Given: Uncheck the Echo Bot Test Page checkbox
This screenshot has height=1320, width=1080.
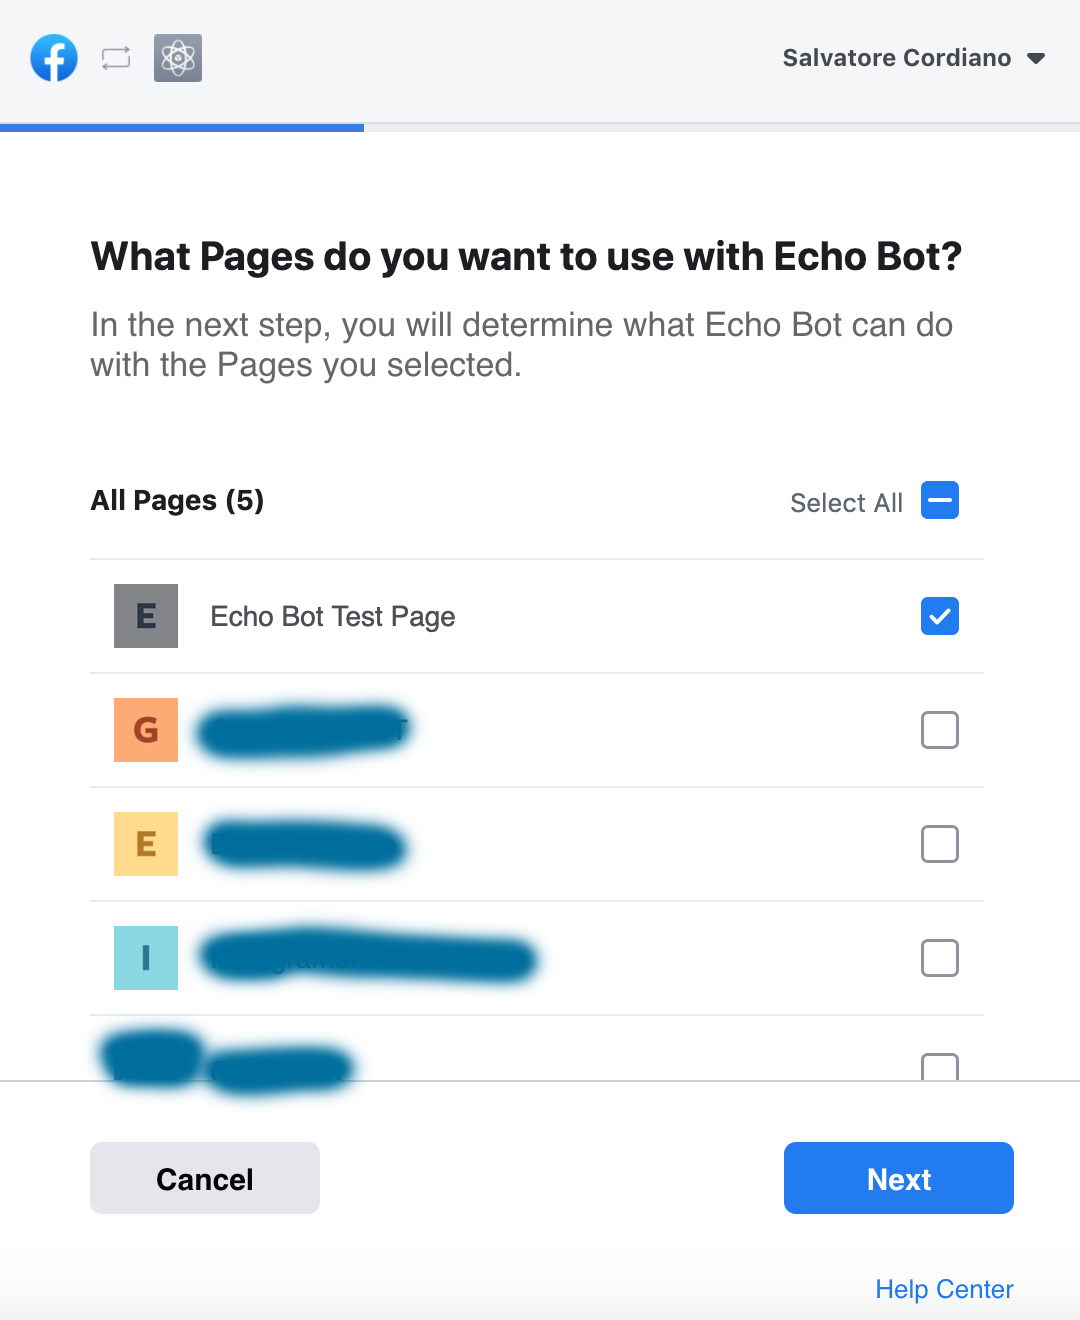Looking at the screenshot, I should pyautogui.click(x=940, y=616).
